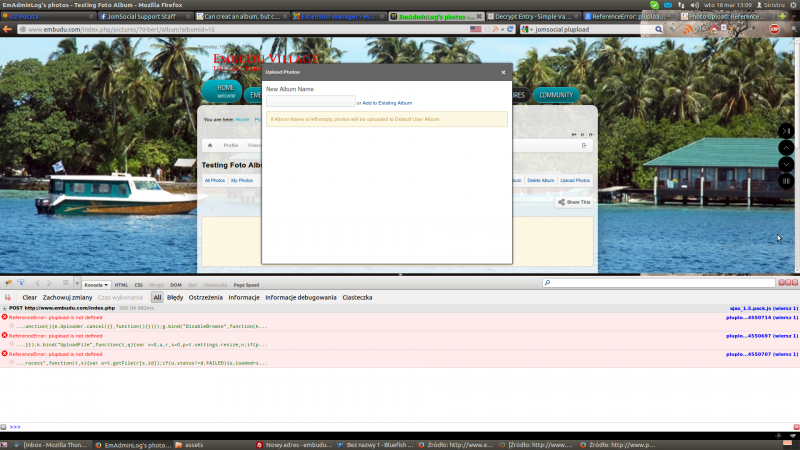Click the logout icon in community toolbar
The height and width of the screenshot is (450, 800).
point(584,145)
